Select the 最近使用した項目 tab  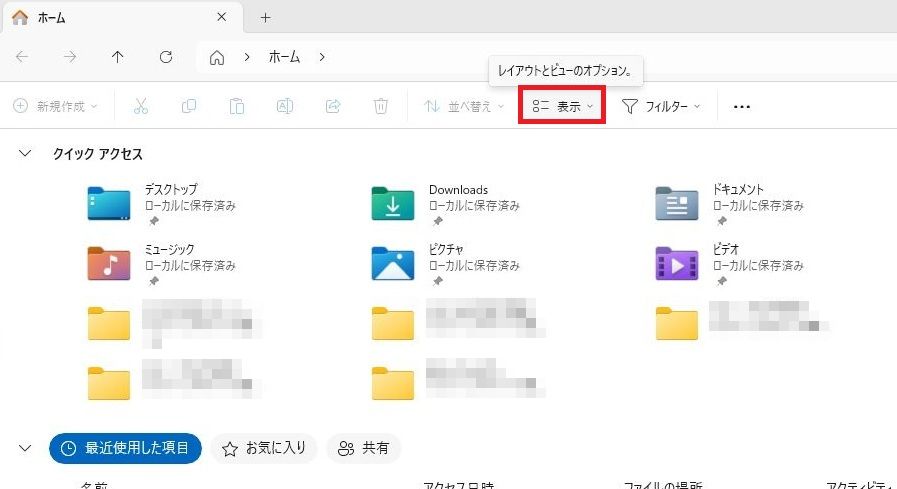(125, 448)
